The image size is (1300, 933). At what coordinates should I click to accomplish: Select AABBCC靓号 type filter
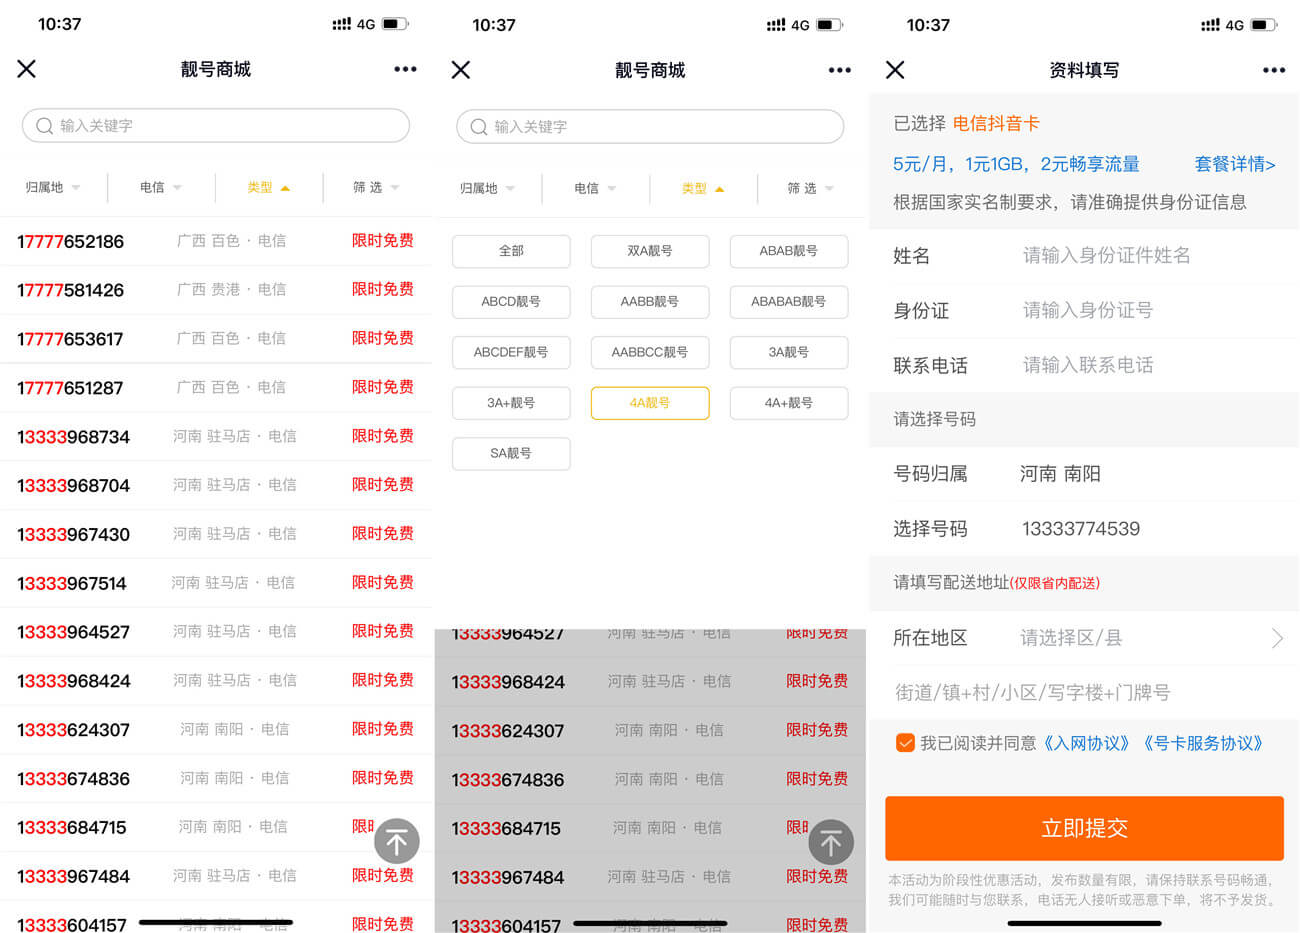pos(650,352)
